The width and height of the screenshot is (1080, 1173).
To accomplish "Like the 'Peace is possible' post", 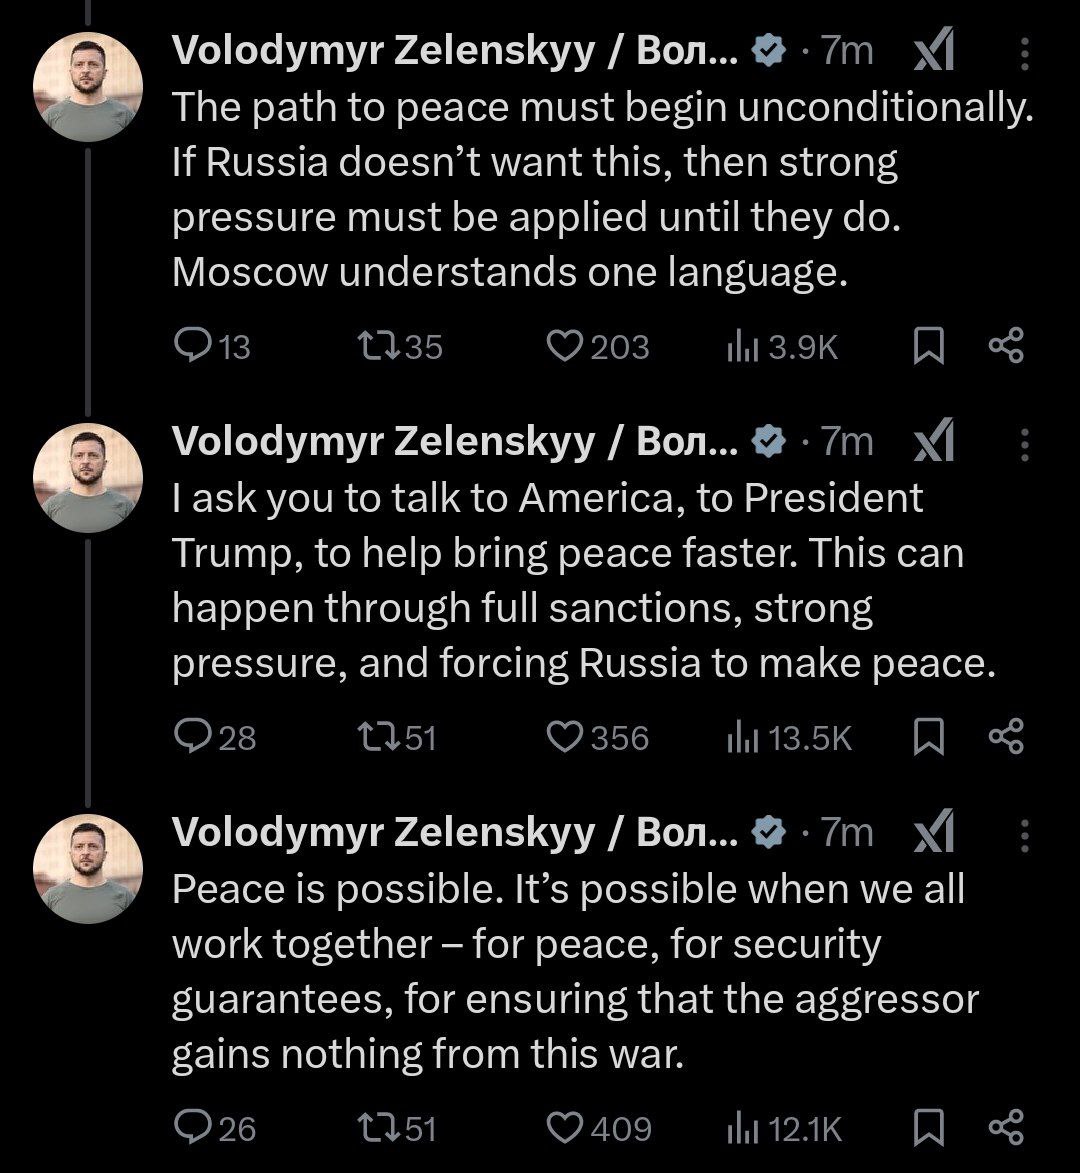I will point(566,1128).
